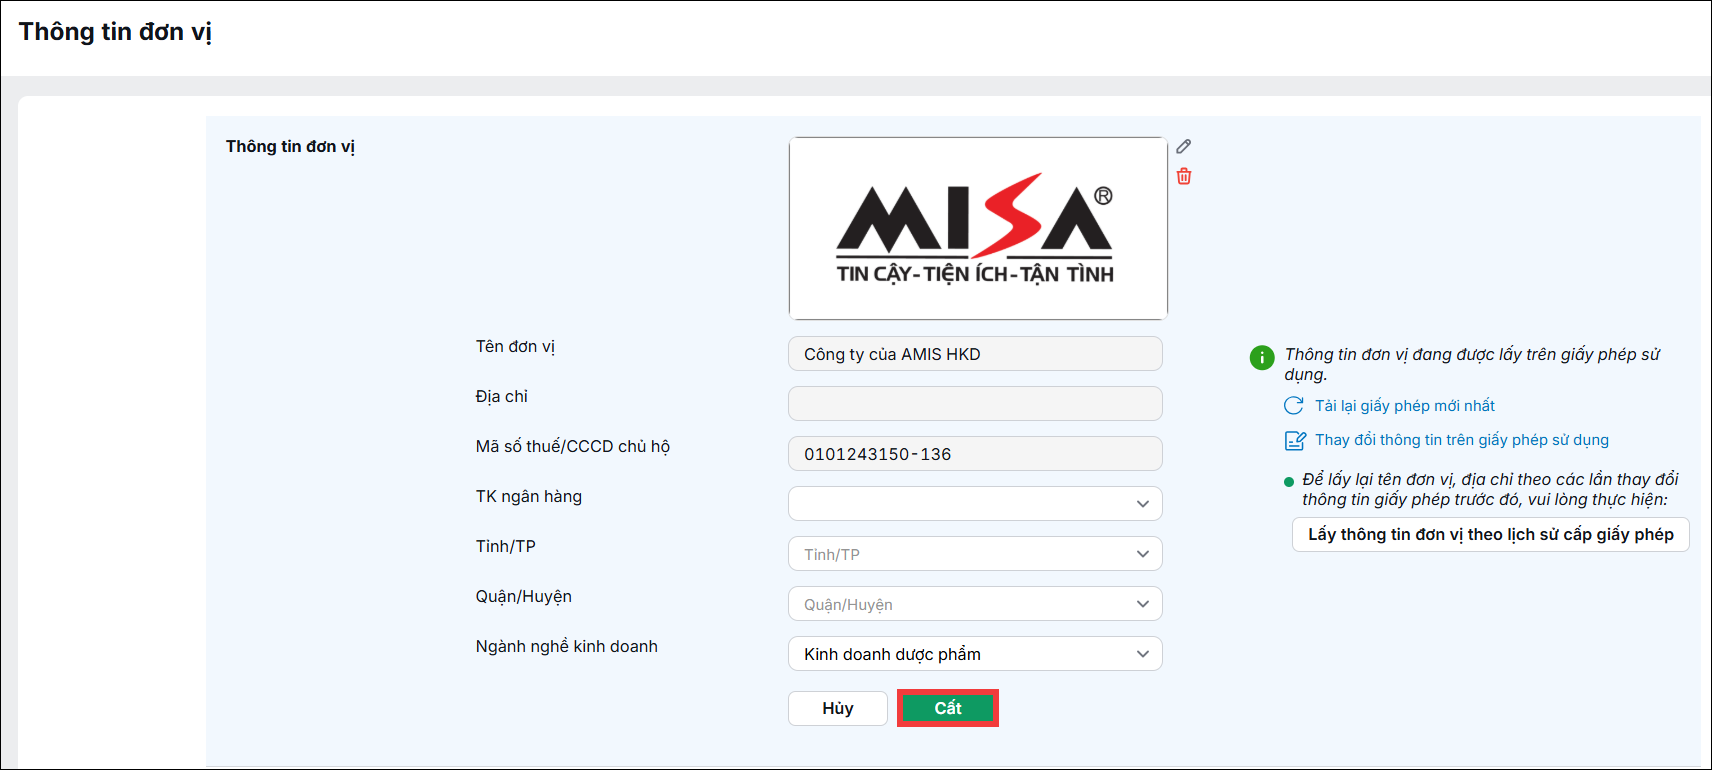Click the pencil icon to edit logo
Viewport: 1712px width, 770px height.
click(1184, 146)
